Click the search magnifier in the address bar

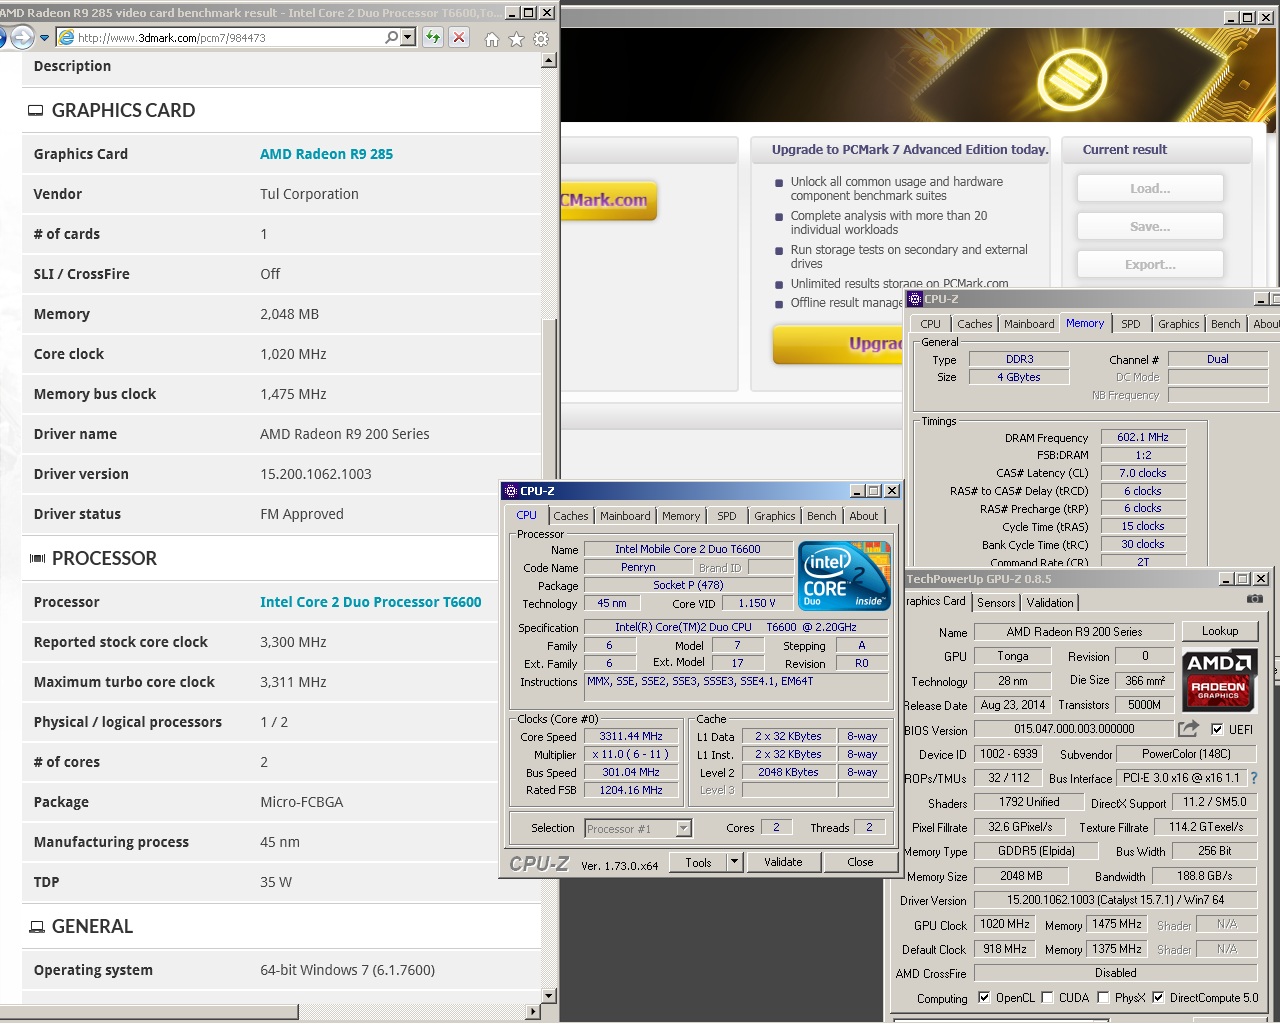(x=391, y=38)
